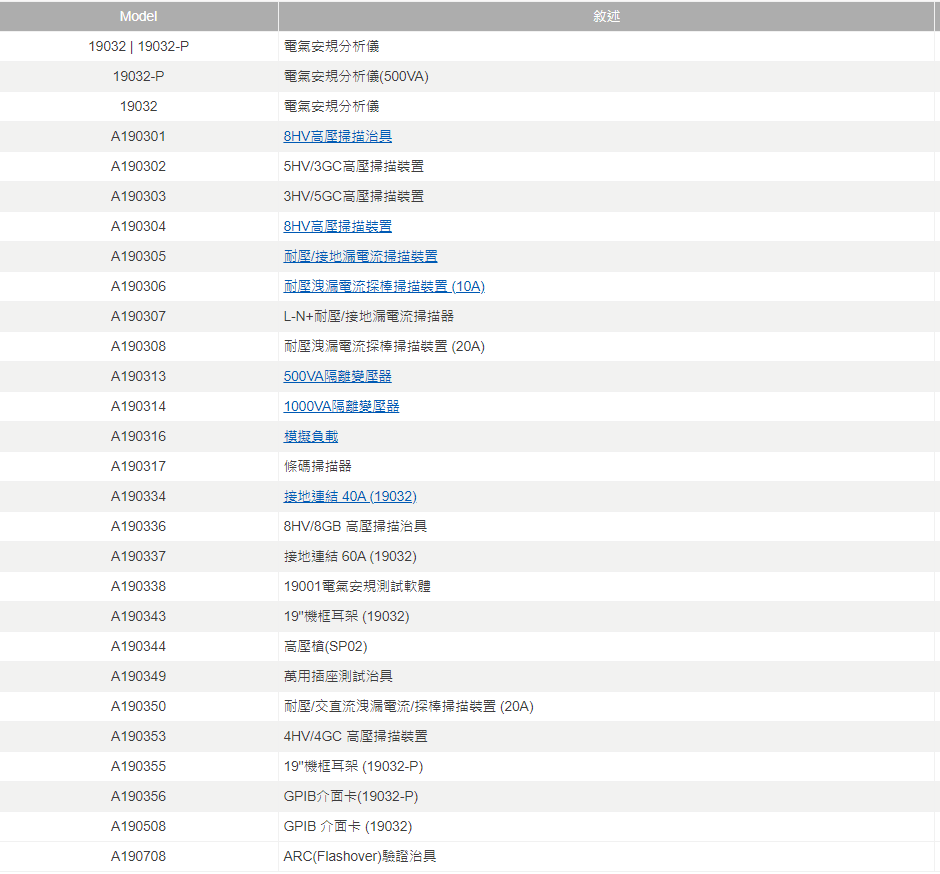Click model cell A190355

[x=138, y=765]
